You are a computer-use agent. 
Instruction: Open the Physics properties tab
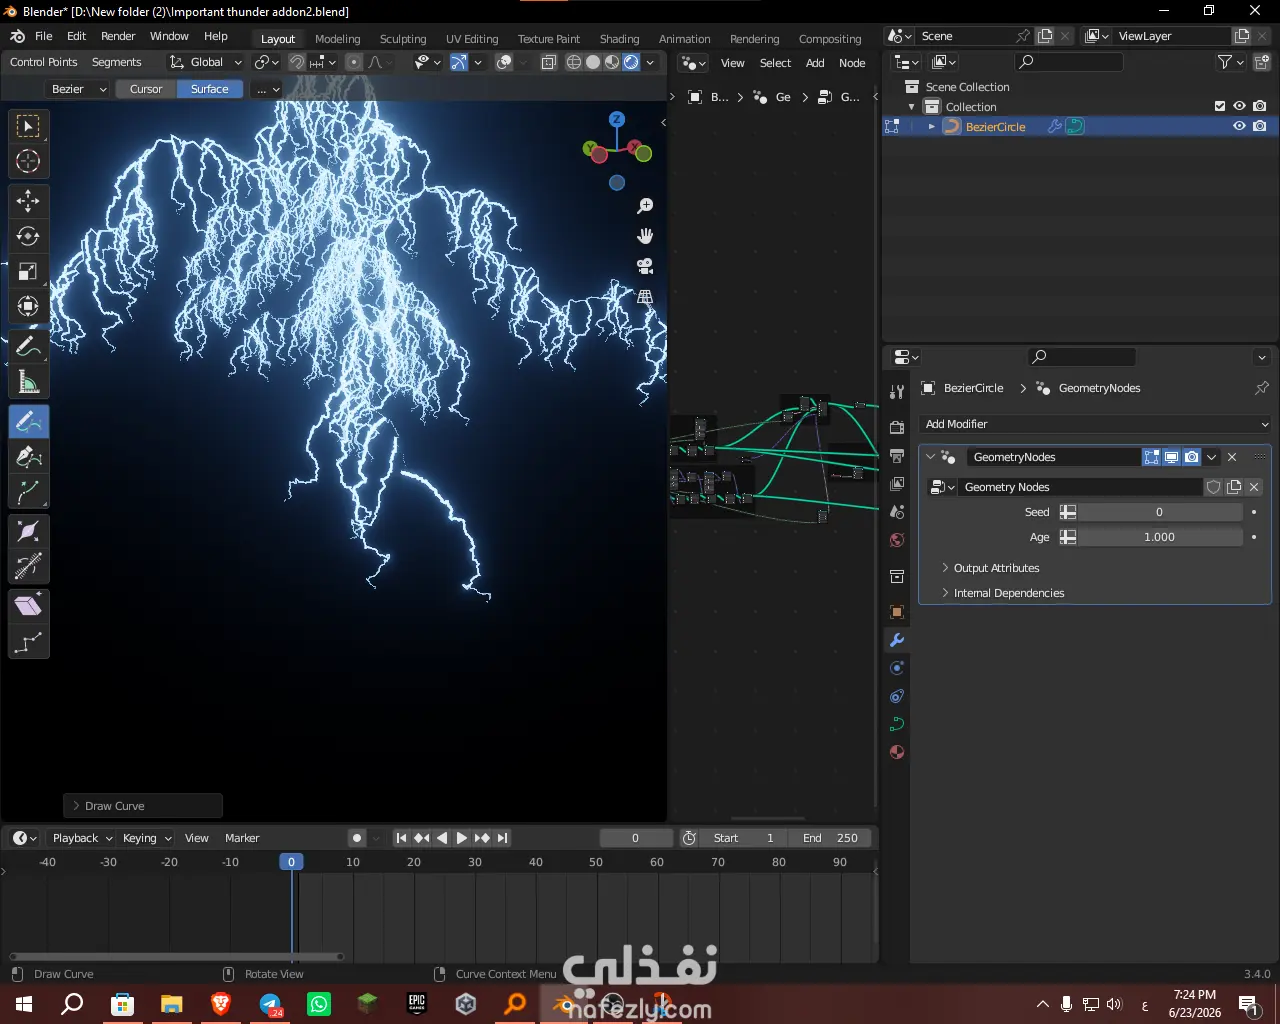tap(897, 668)
